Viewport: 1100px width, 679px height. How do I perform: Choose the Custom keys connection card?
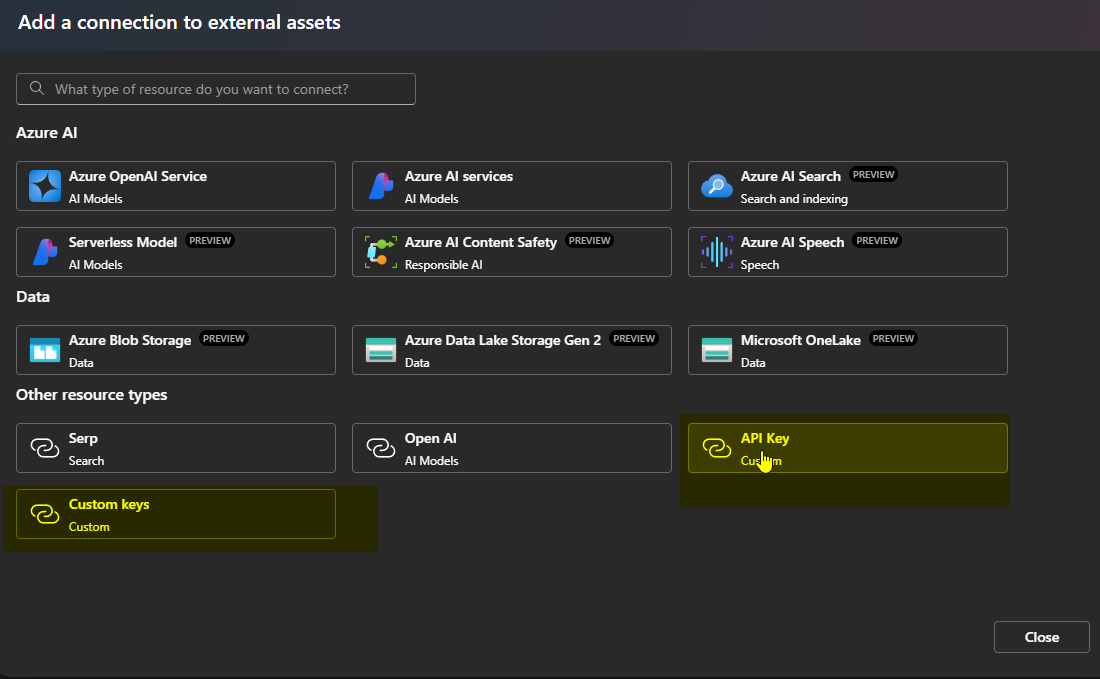pyautogui.click(x=176, y=514)
